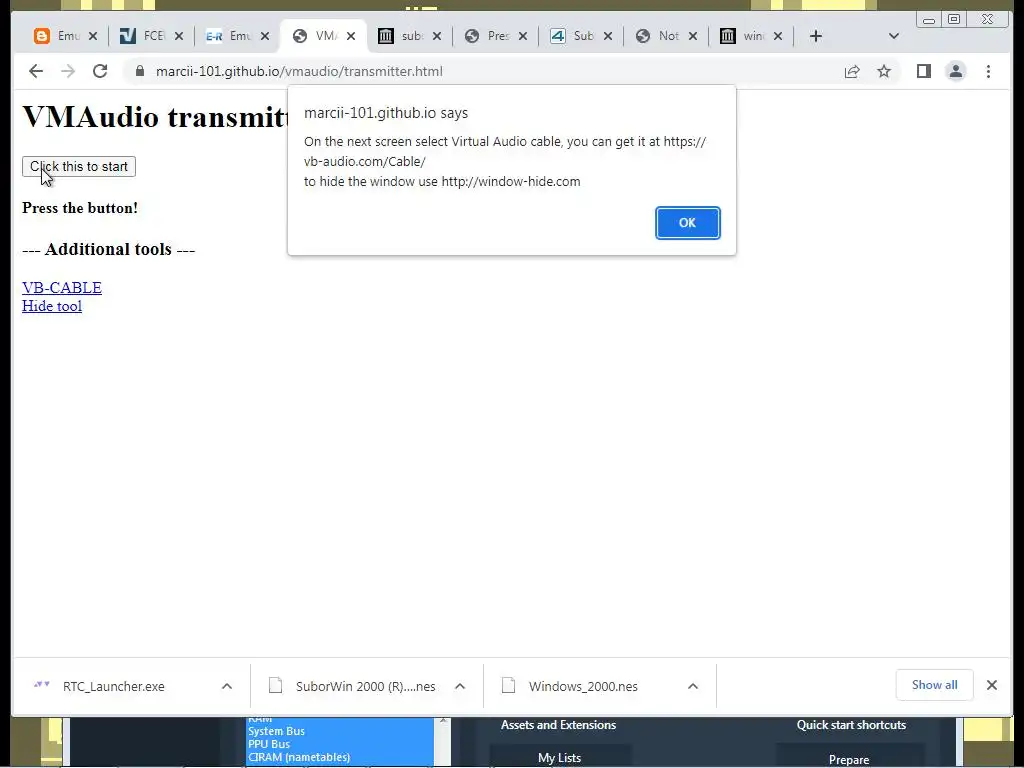
Task: Close the 'Pres' tab
Action: coord(522,36)
